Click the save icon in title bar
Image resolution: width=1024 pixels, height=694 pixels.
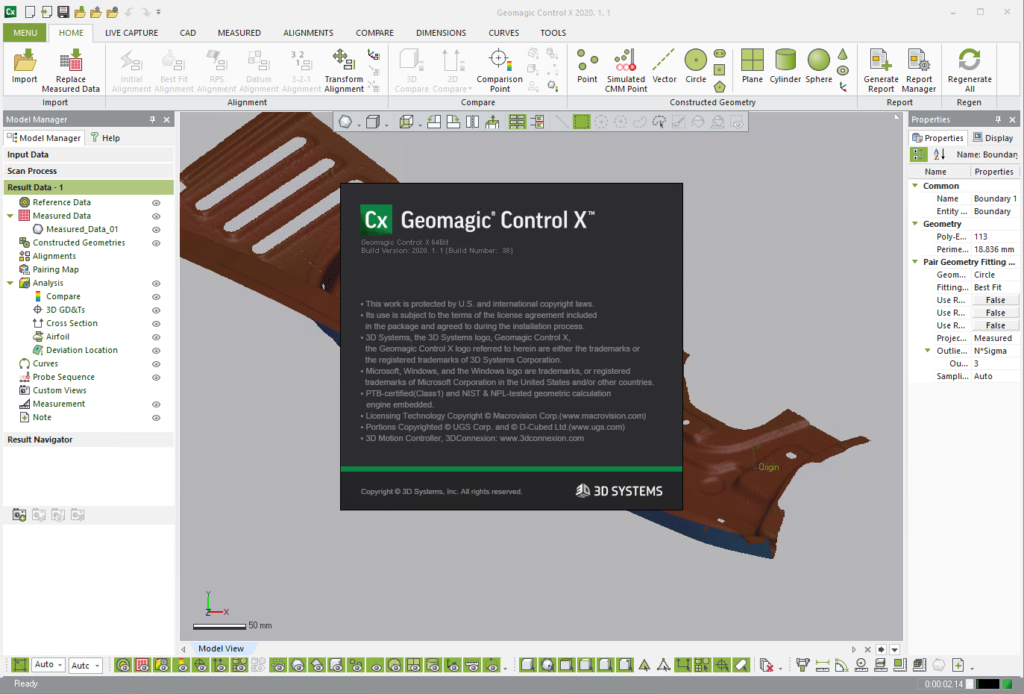(63, 12)
